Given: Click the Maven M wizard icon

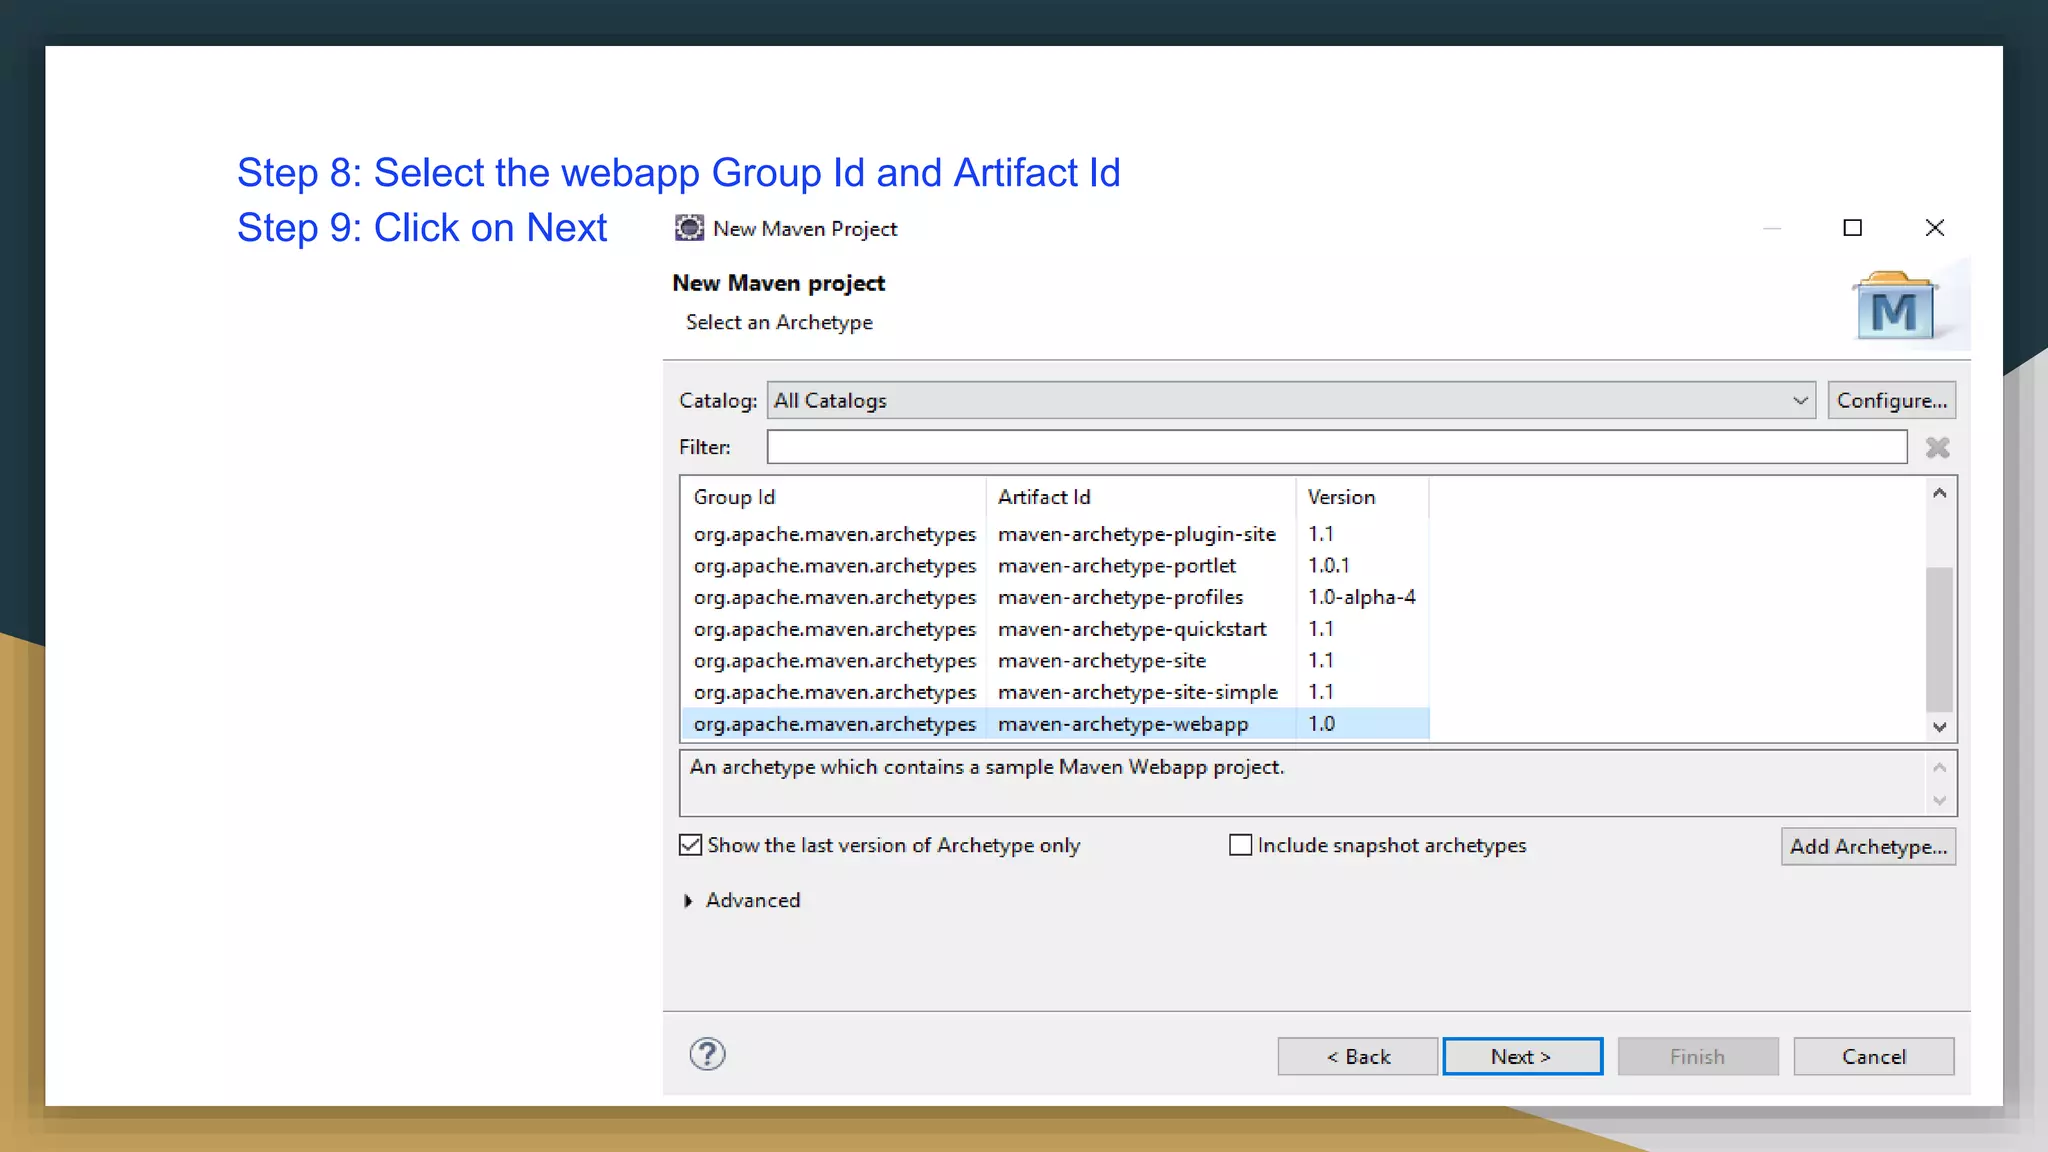Looking at the screenshot, I should (x=1894, y=308).
